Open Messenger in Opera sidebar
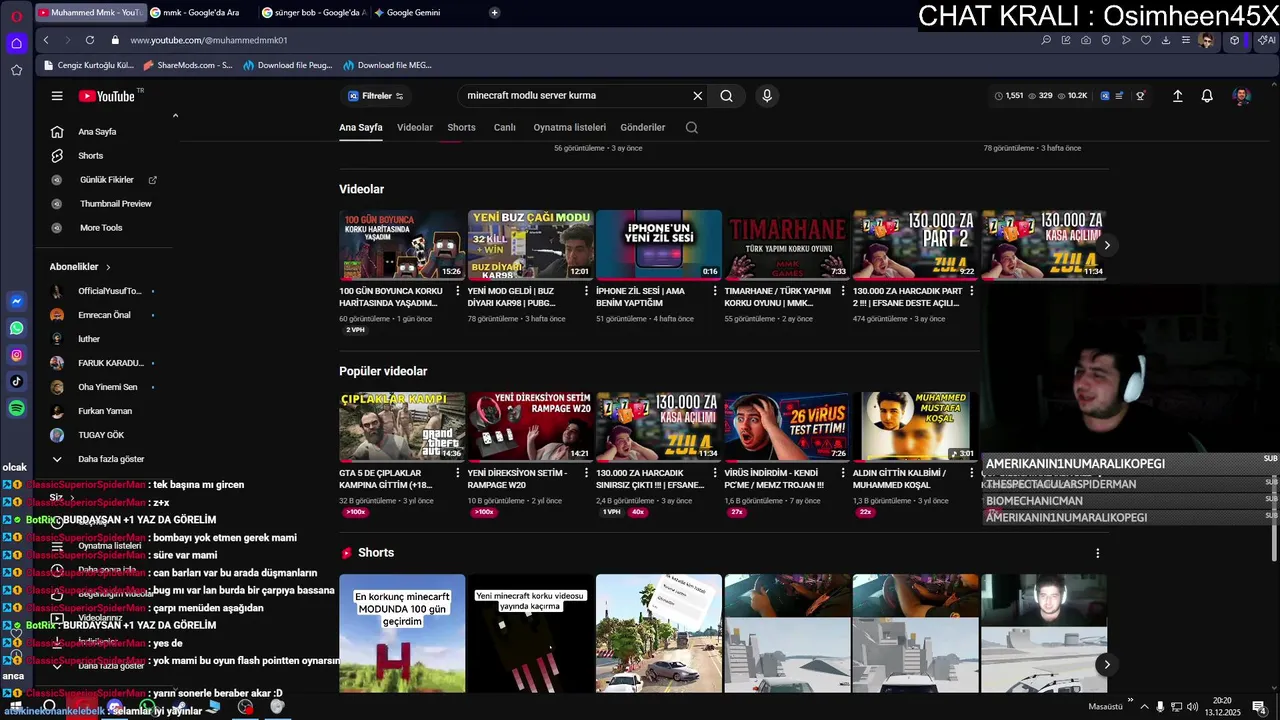Image resolution: width=1280 pixels, height=720 pixels. pos(16,301)
